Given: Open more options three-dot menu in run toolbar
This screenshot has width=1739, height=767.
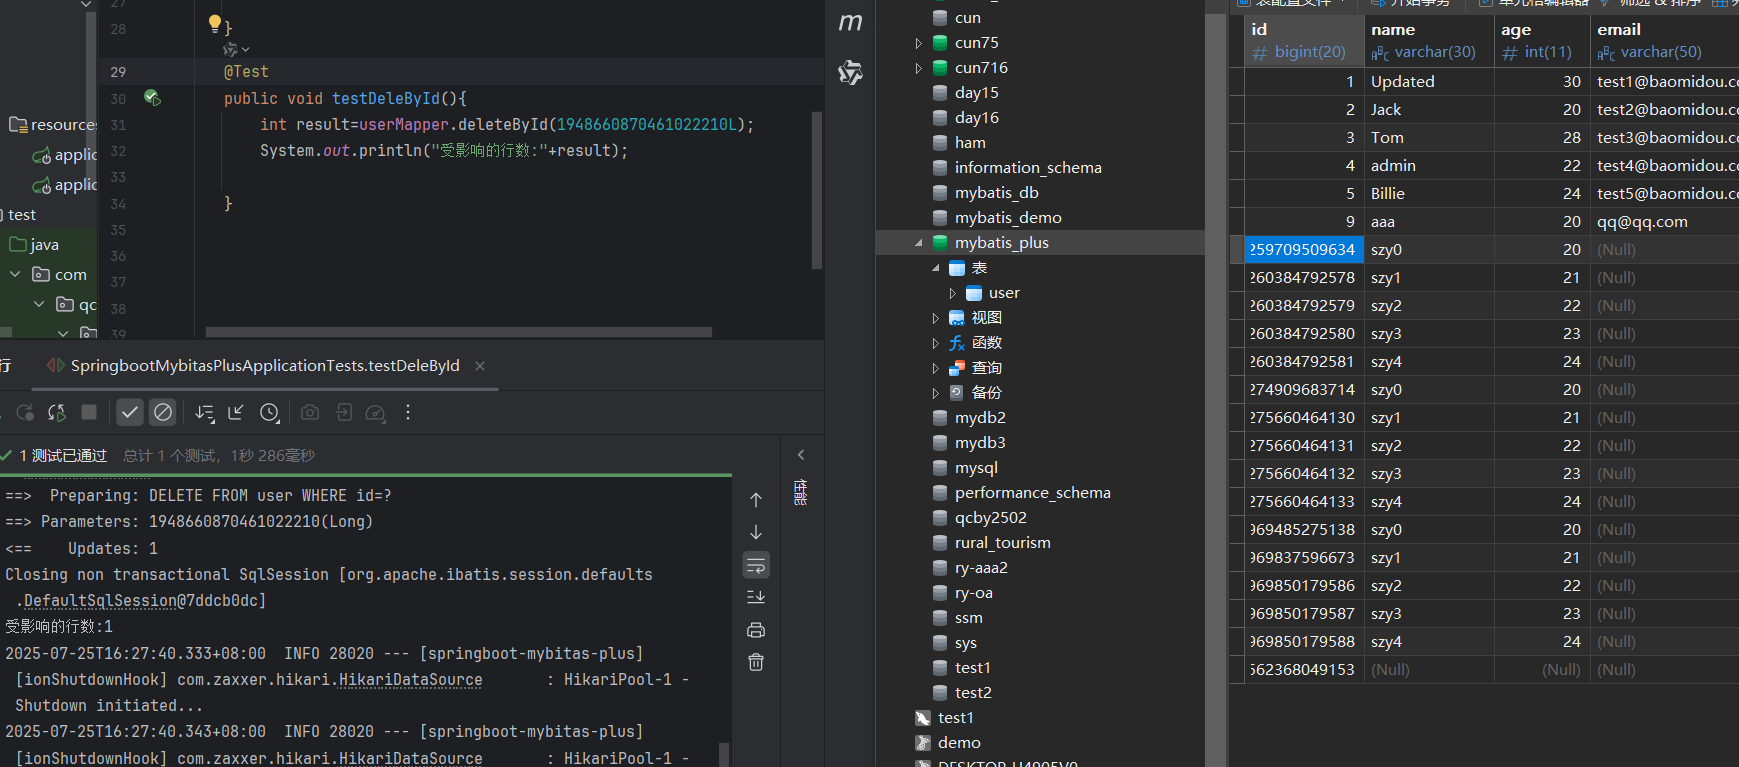Looking at the screenshot, I should coord(408,412).
